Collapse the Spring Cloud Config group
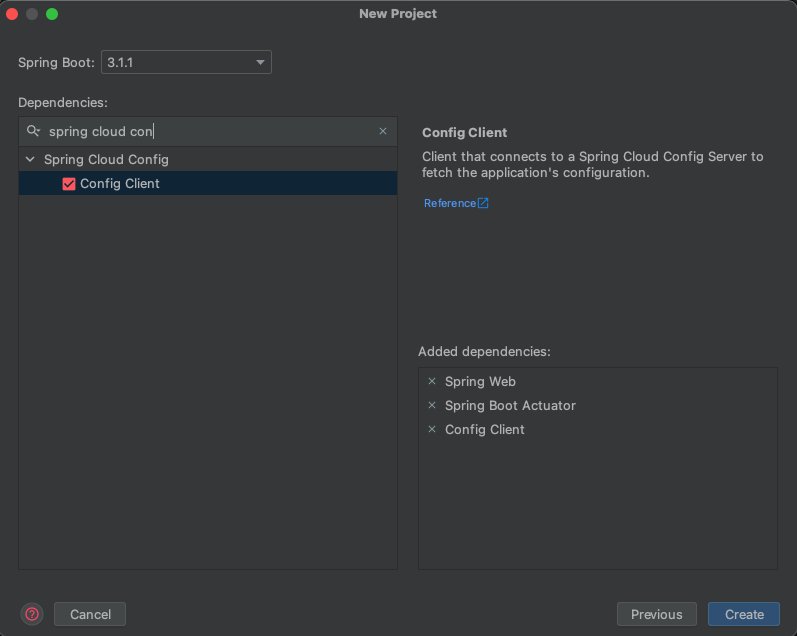Screen dimensions: 797x636 pos(30,160)
